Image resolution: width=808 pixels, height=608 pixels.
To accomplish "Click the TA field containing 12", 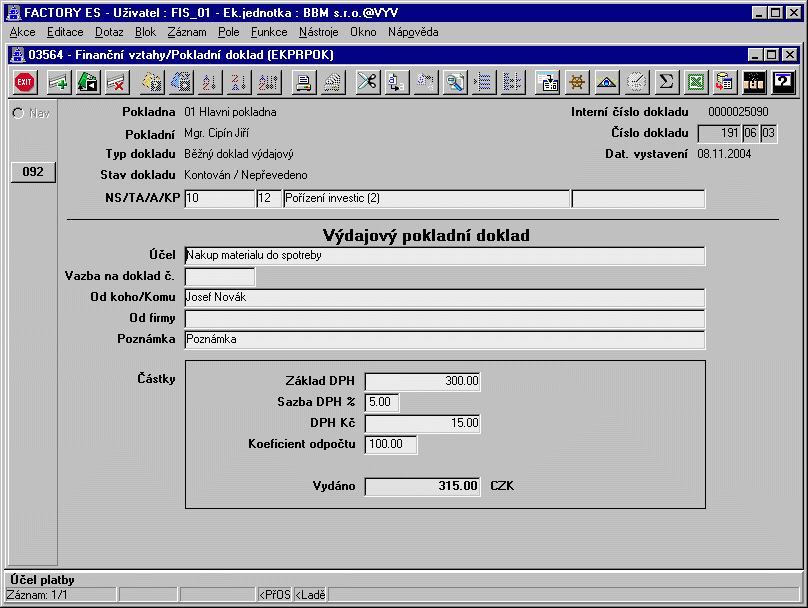I will 269,198.
